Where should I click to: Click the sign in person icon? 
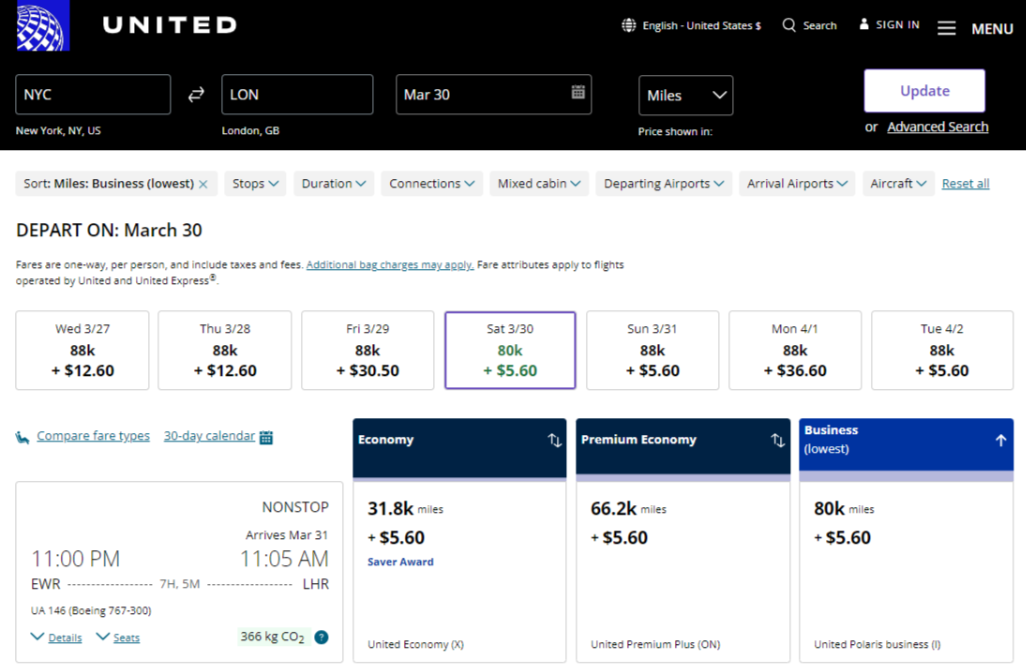864,24
